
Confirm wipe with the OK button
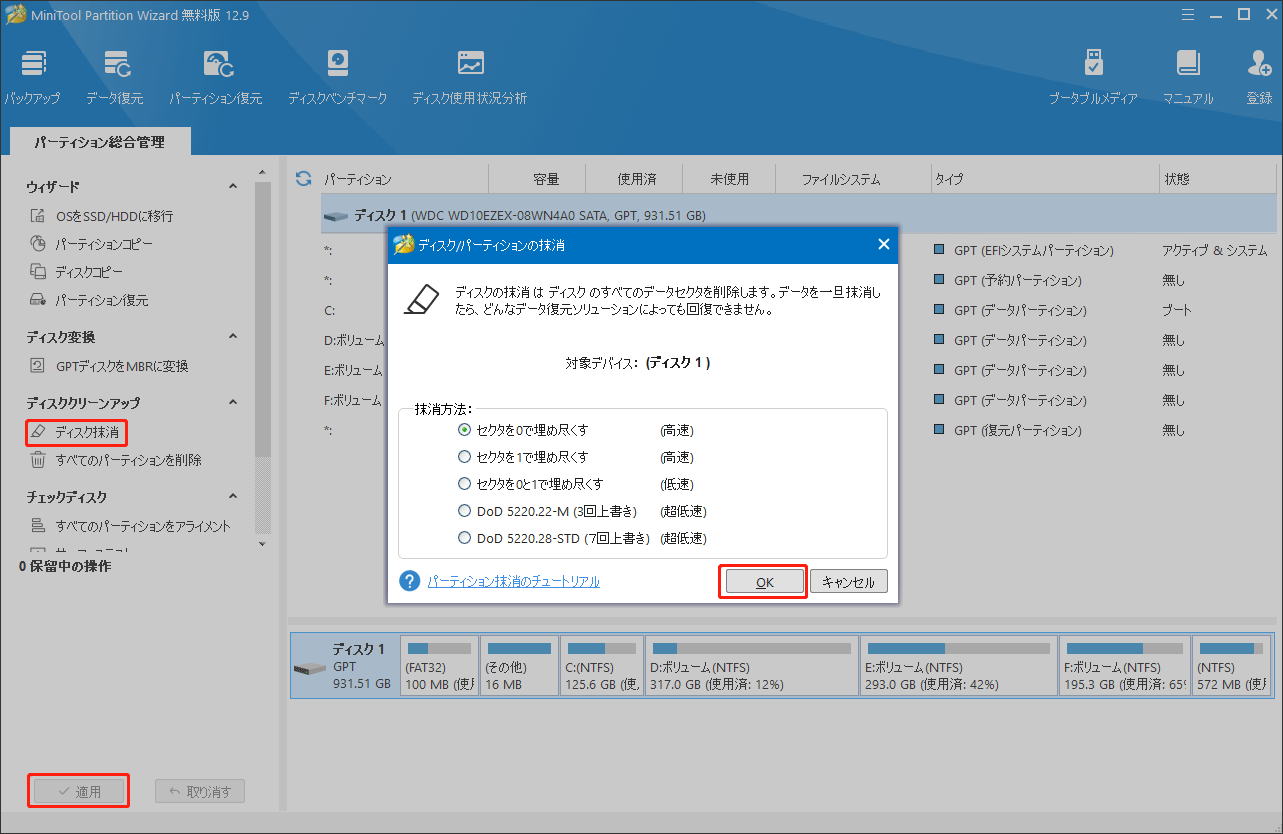click(x=764, y=582)
